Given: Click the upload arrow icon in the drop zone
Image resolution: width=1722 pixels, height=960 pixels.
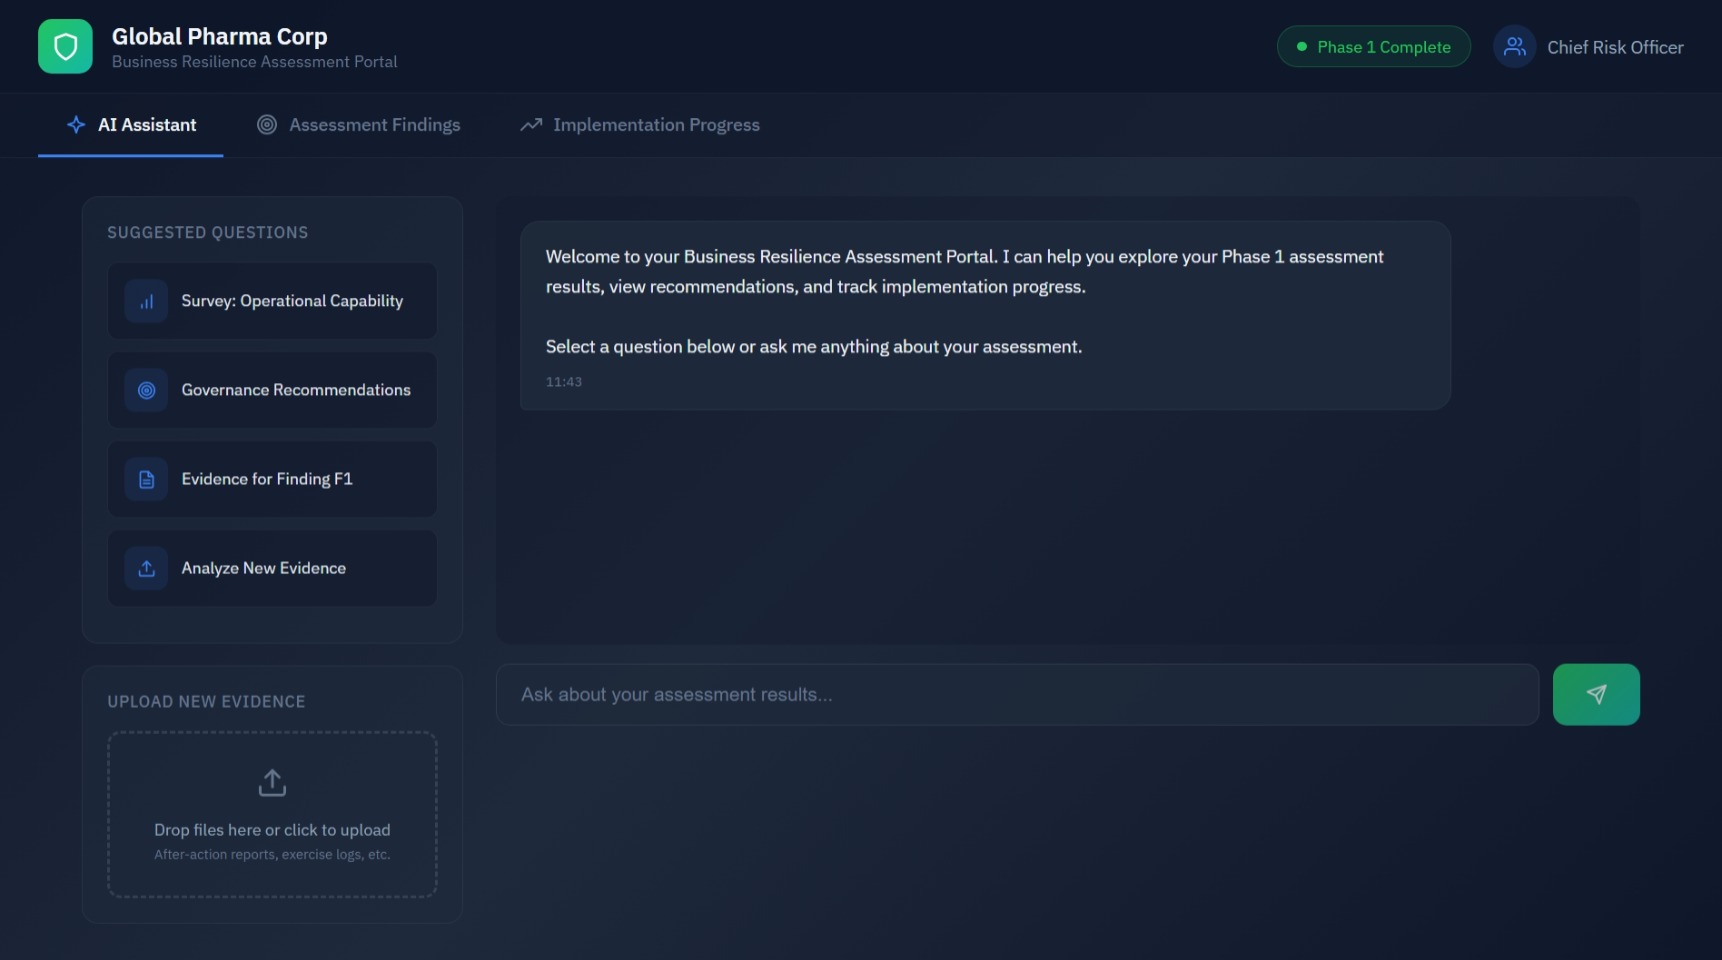Looking at the screenshot, I should [271, 782].
